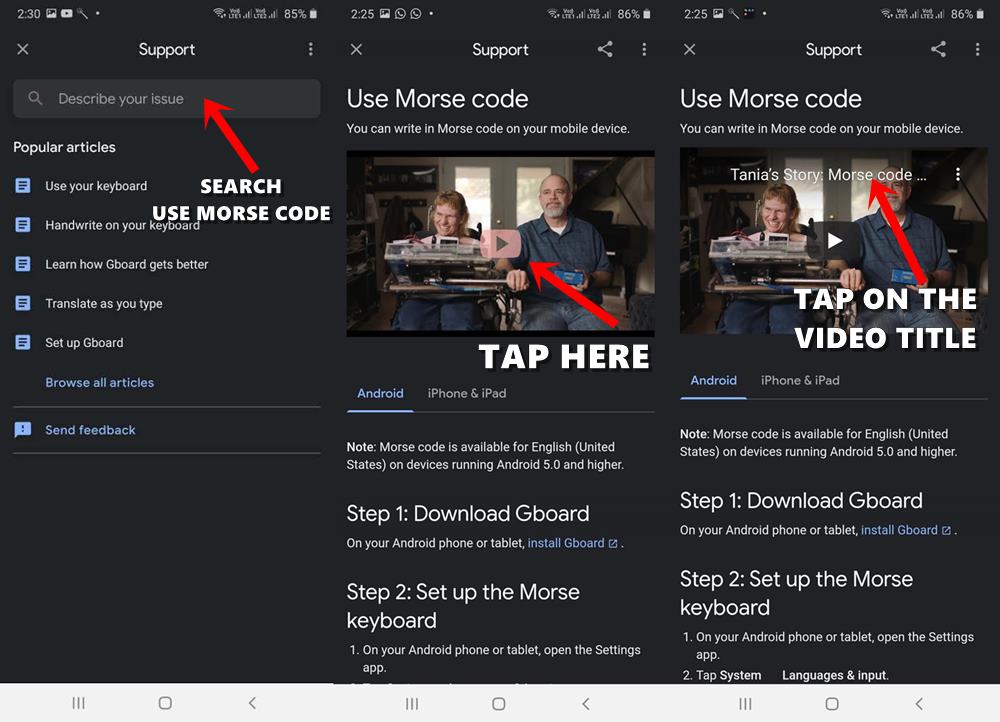The width and height of the screenshot is (1000, 722).
Task: Tap home button under first screen
Action: coord(165,703)
